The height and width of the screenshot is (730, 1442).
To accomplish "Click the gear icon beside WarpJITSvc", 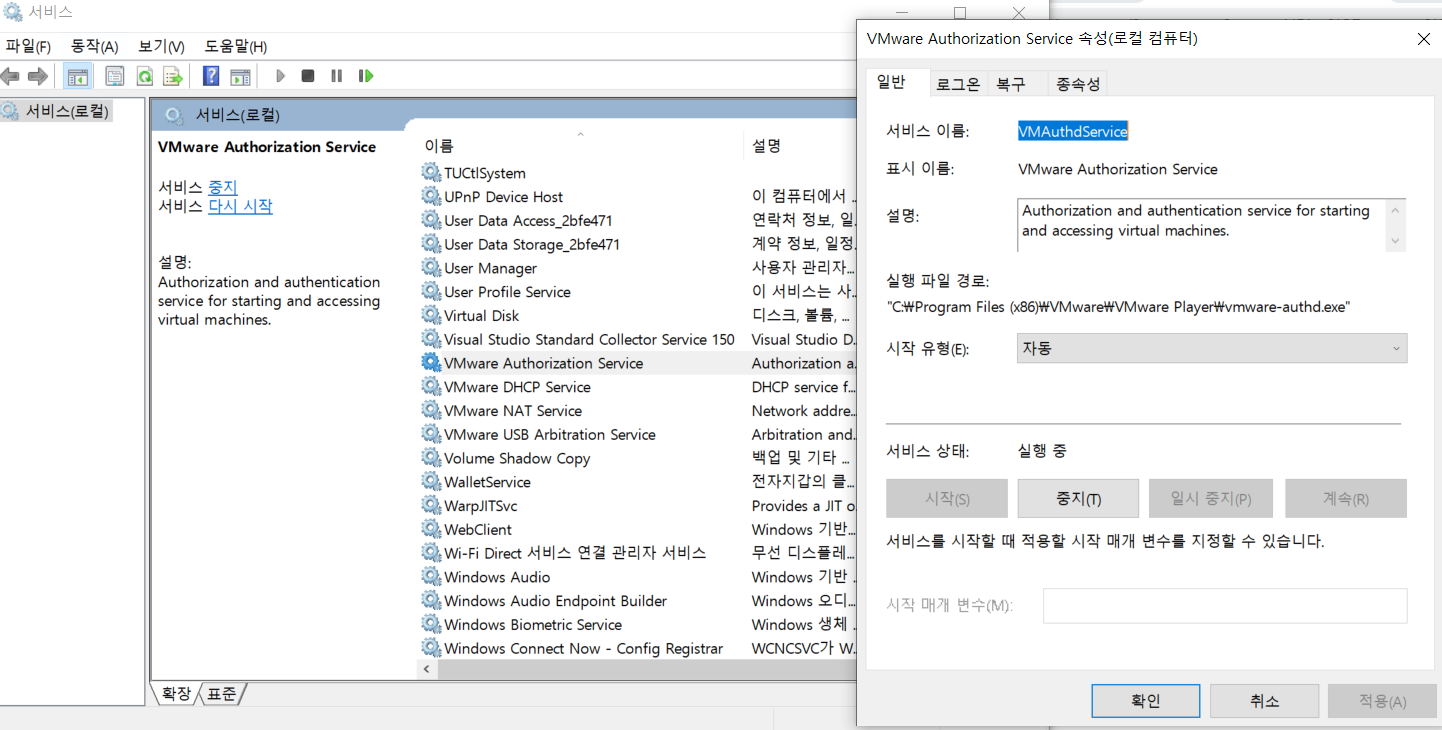I will [431, 505].
